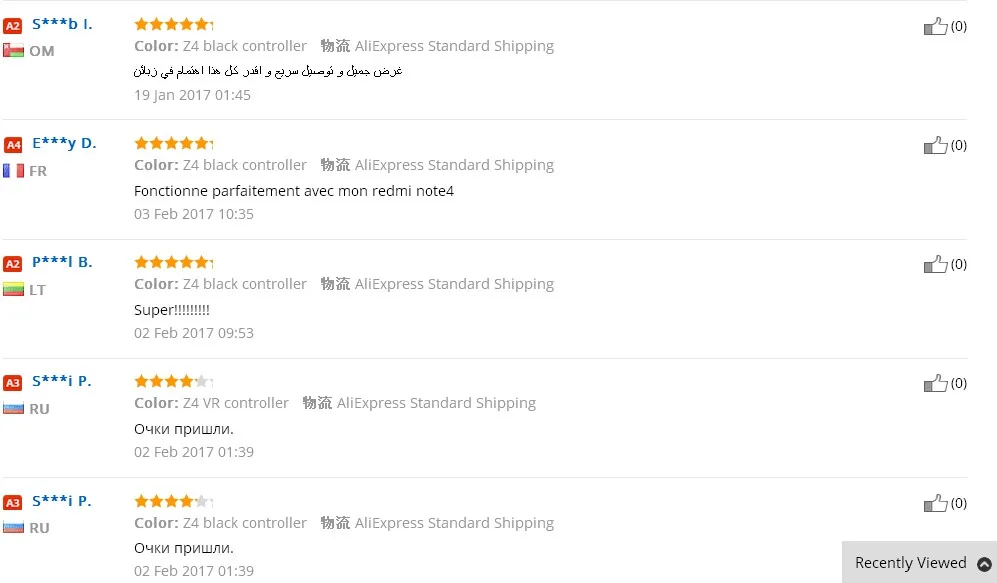Click the French review text about redmi note4
Image resolution: width=997 pixels, height=583 pixels.
(x=294, y=191)
